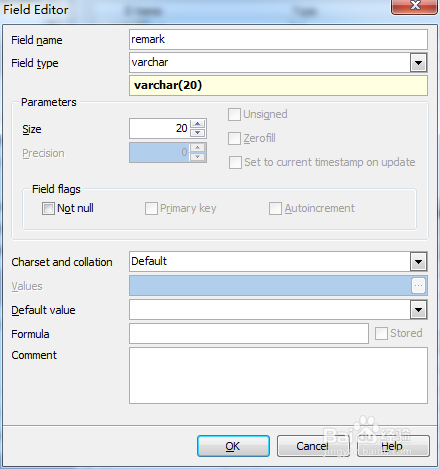Focus the Comment text area
This screenshot has width=440, height=469.
coord(278,375)
